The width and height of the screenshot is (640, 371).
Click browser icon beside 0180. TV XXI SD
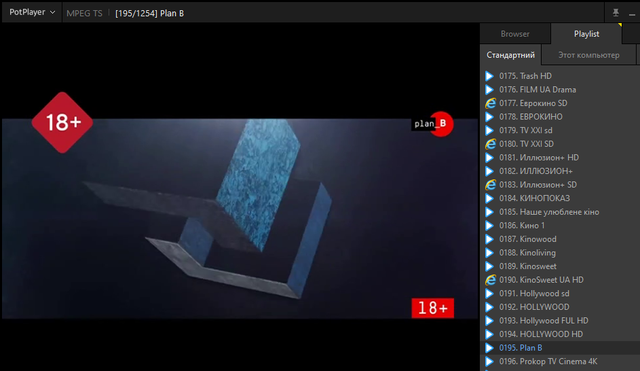(x=490, y=144)
